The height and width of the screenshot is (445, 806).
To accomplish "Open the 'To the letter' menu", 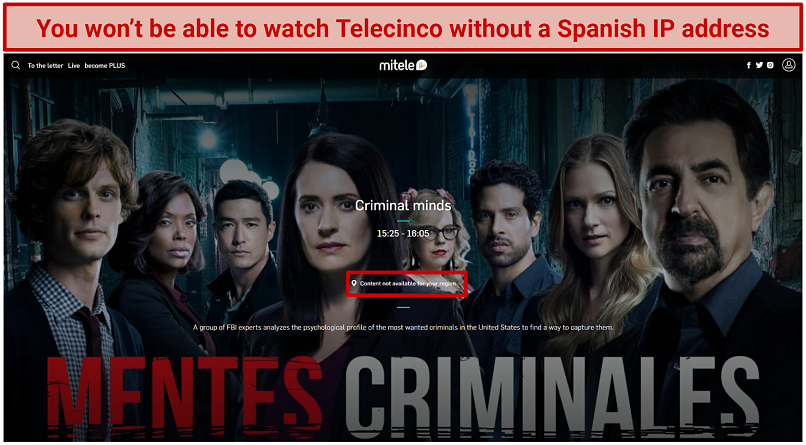I will [x=45, y=66].
